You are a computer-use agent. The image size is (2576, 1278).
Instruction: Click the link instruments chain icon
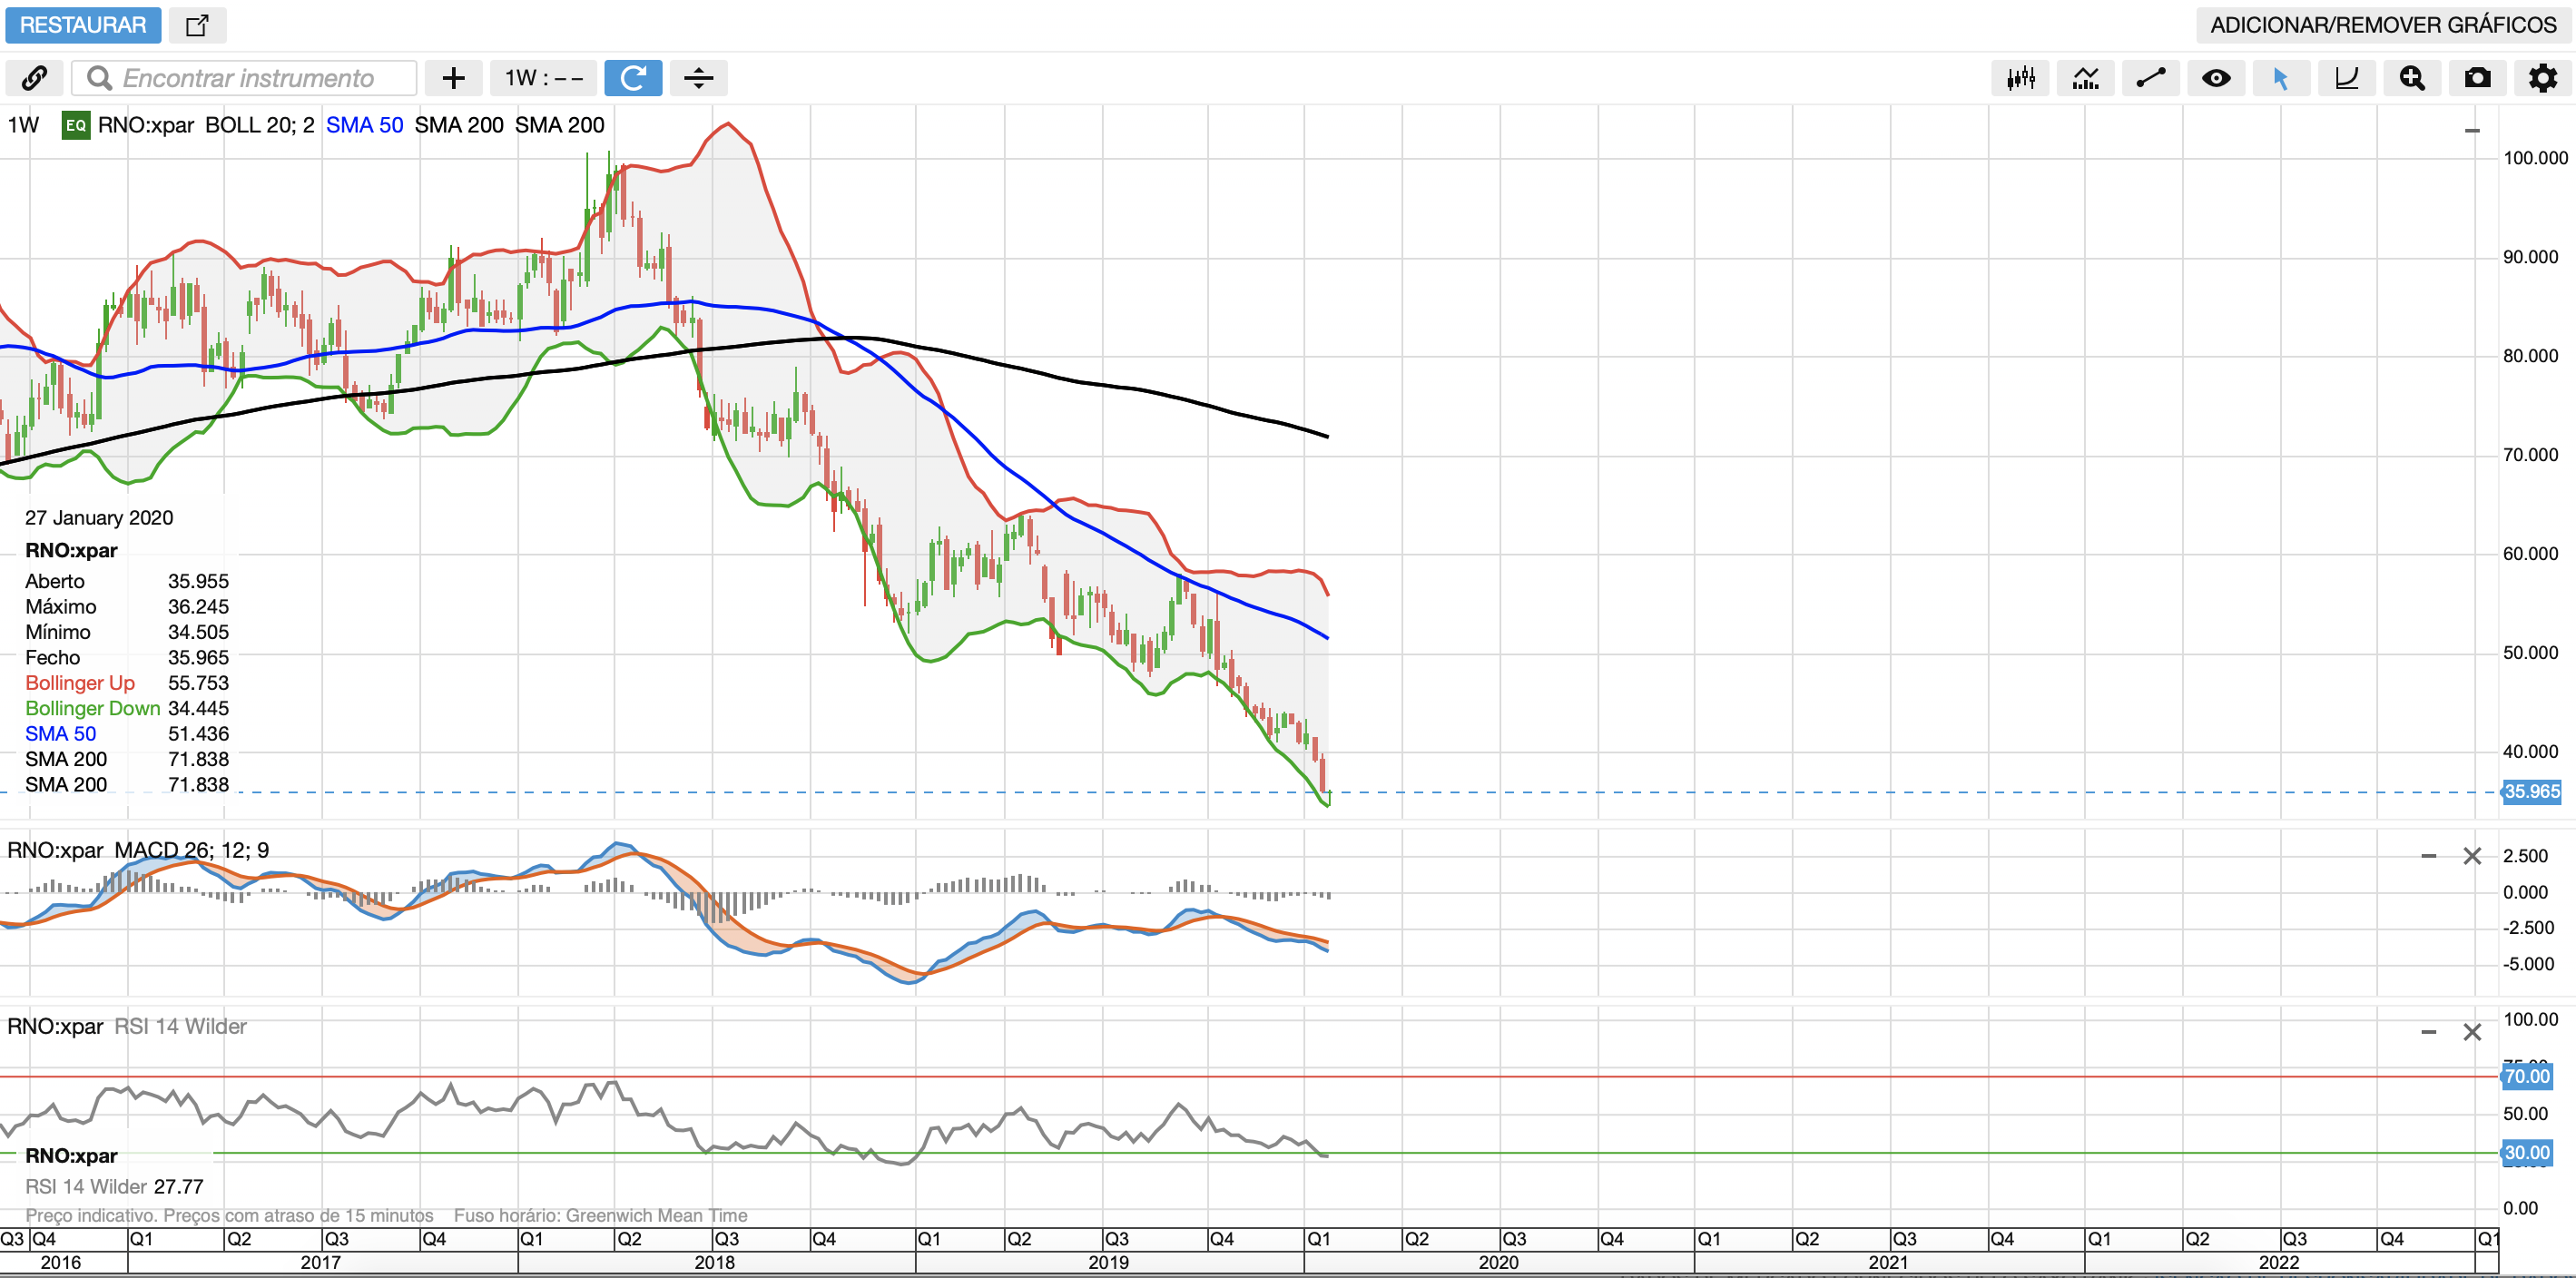35,78
